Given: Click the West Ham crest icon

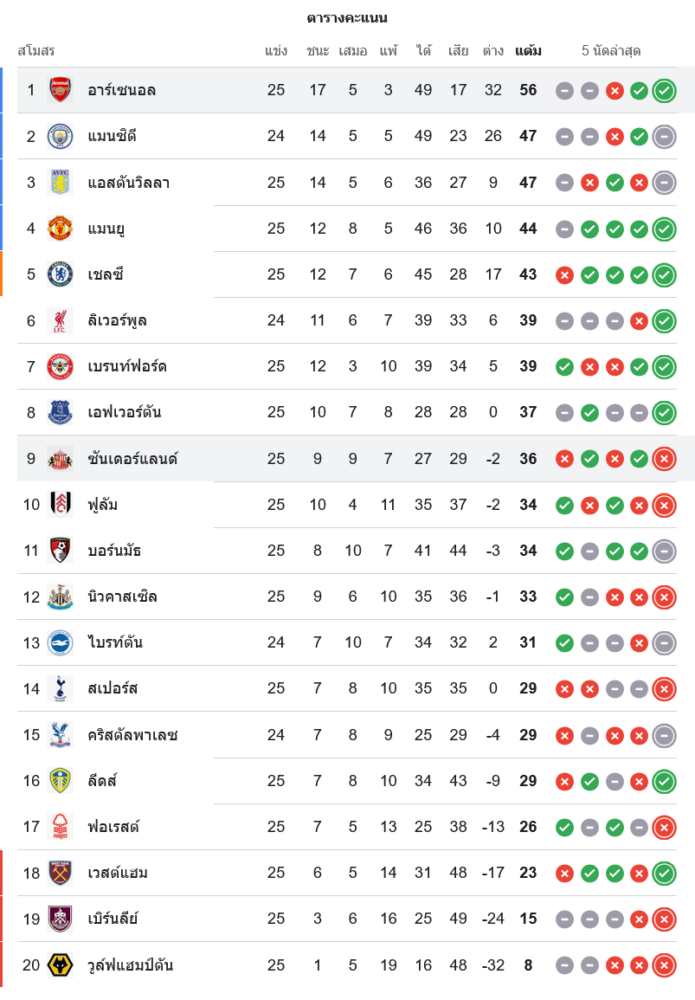Looking at the screenshot, I should click(60, 873).
